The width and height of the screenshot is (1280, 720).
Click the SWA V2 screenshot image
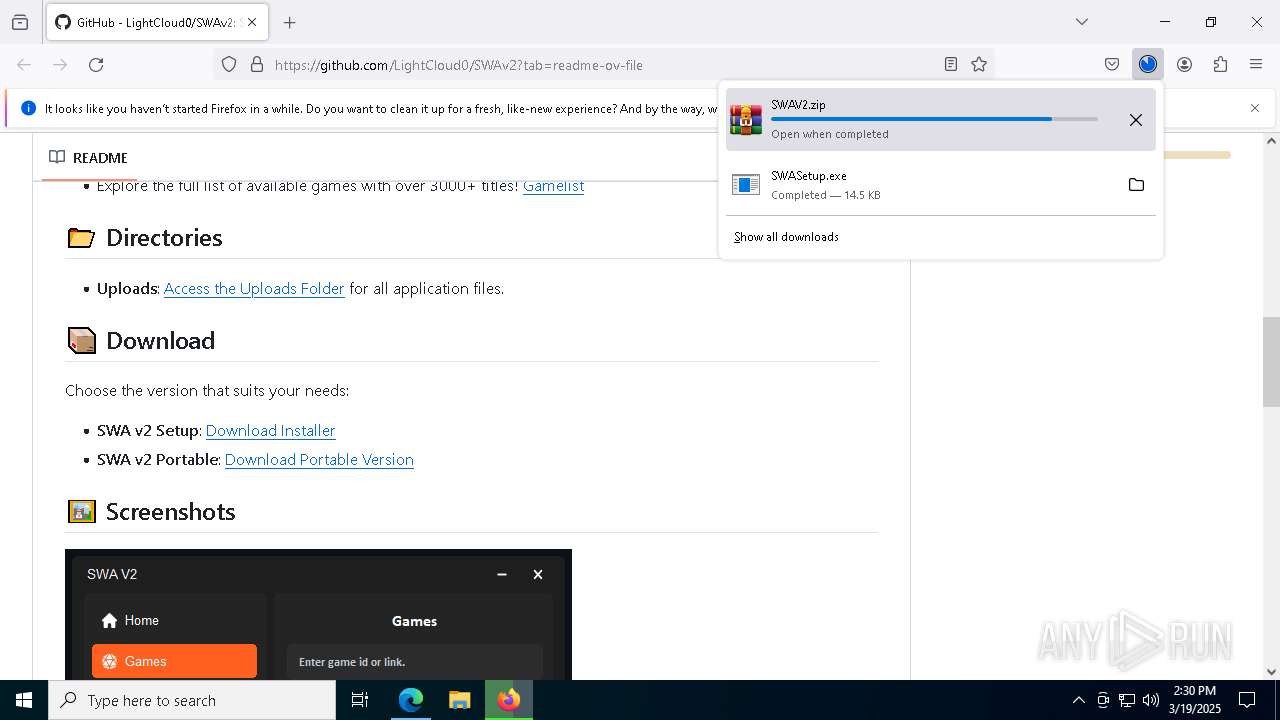tap(318, 614)
